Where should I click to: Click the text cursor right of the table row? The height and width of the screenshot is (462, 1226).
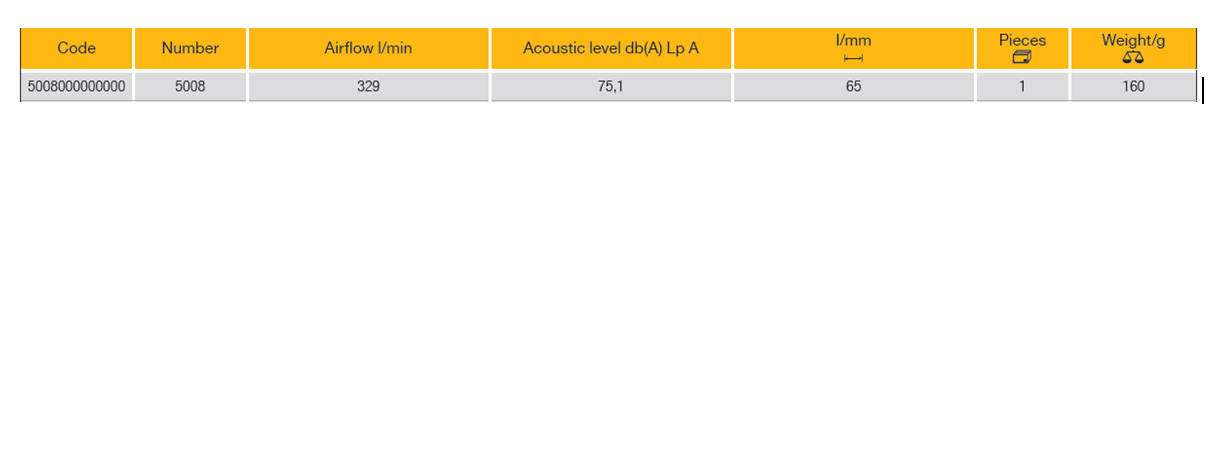click(x=1203, y=90)
